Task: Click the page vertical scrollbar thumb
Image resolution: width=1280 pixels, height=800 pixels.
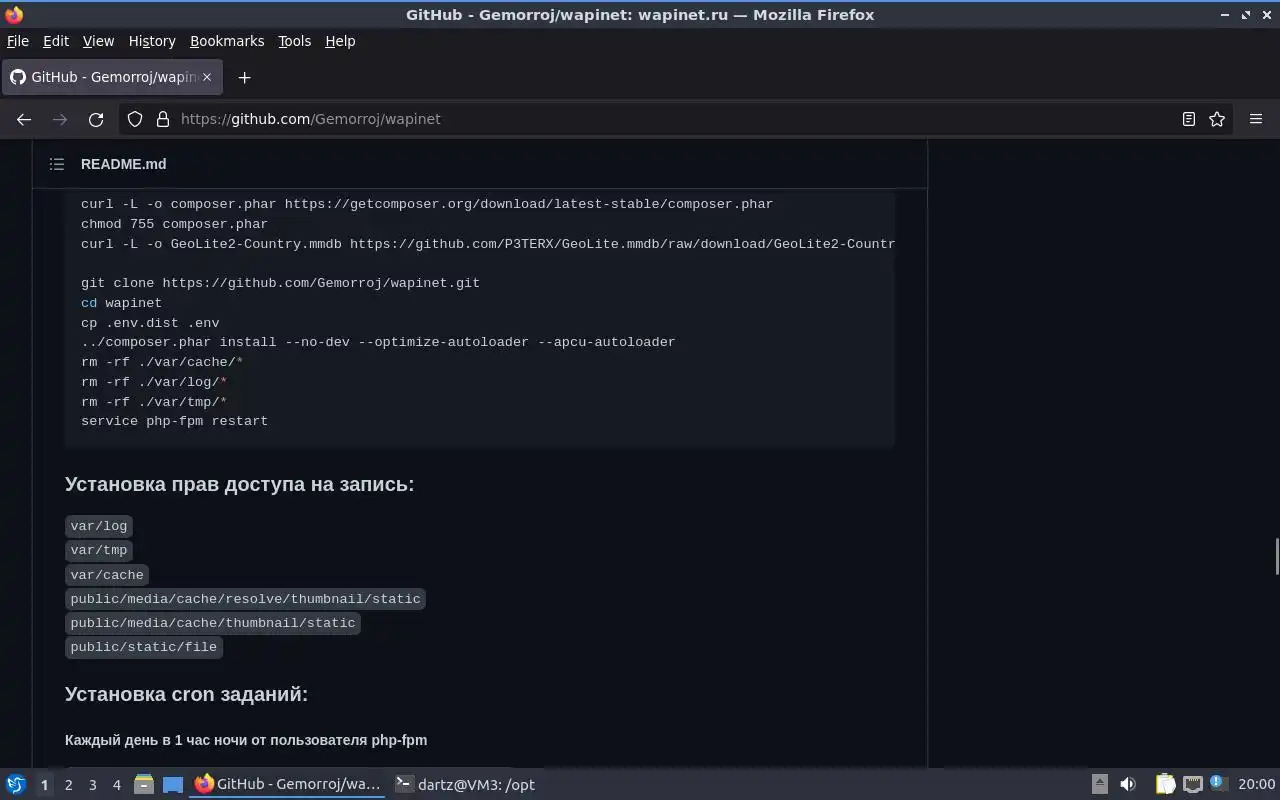Action: coord(1276,556)
